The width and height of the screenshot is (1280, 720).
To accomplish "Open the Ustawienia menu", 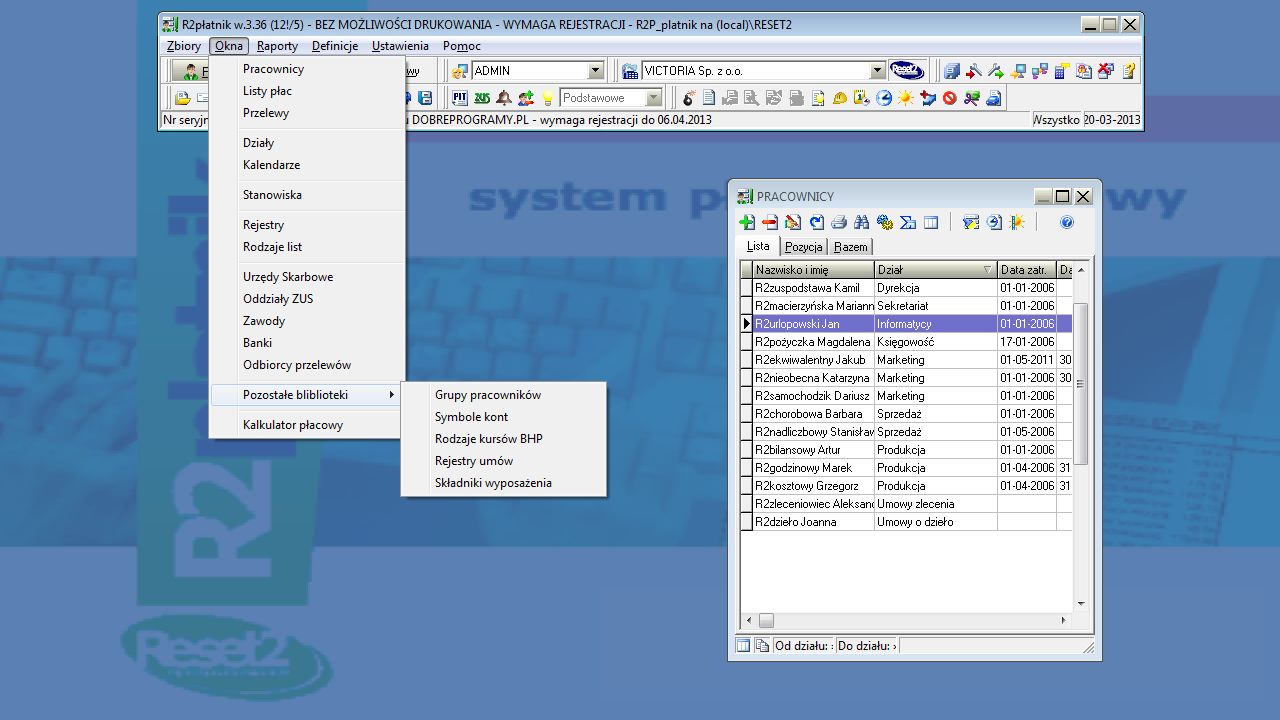I will click(400, 46).
